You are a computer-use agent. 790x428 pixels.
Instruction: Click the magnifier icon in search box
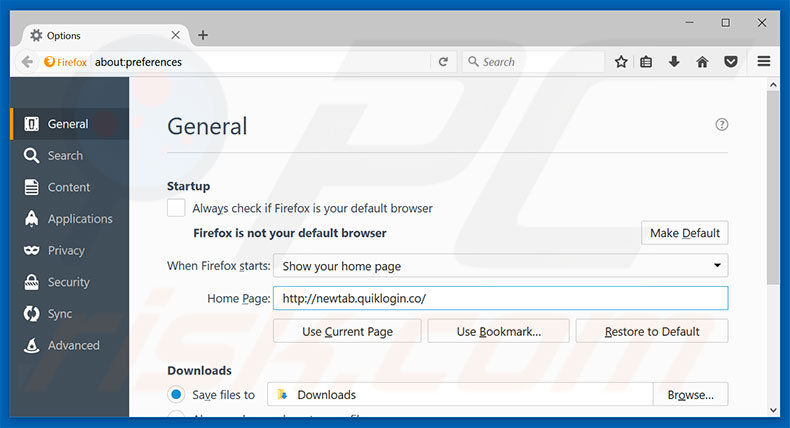473,62
